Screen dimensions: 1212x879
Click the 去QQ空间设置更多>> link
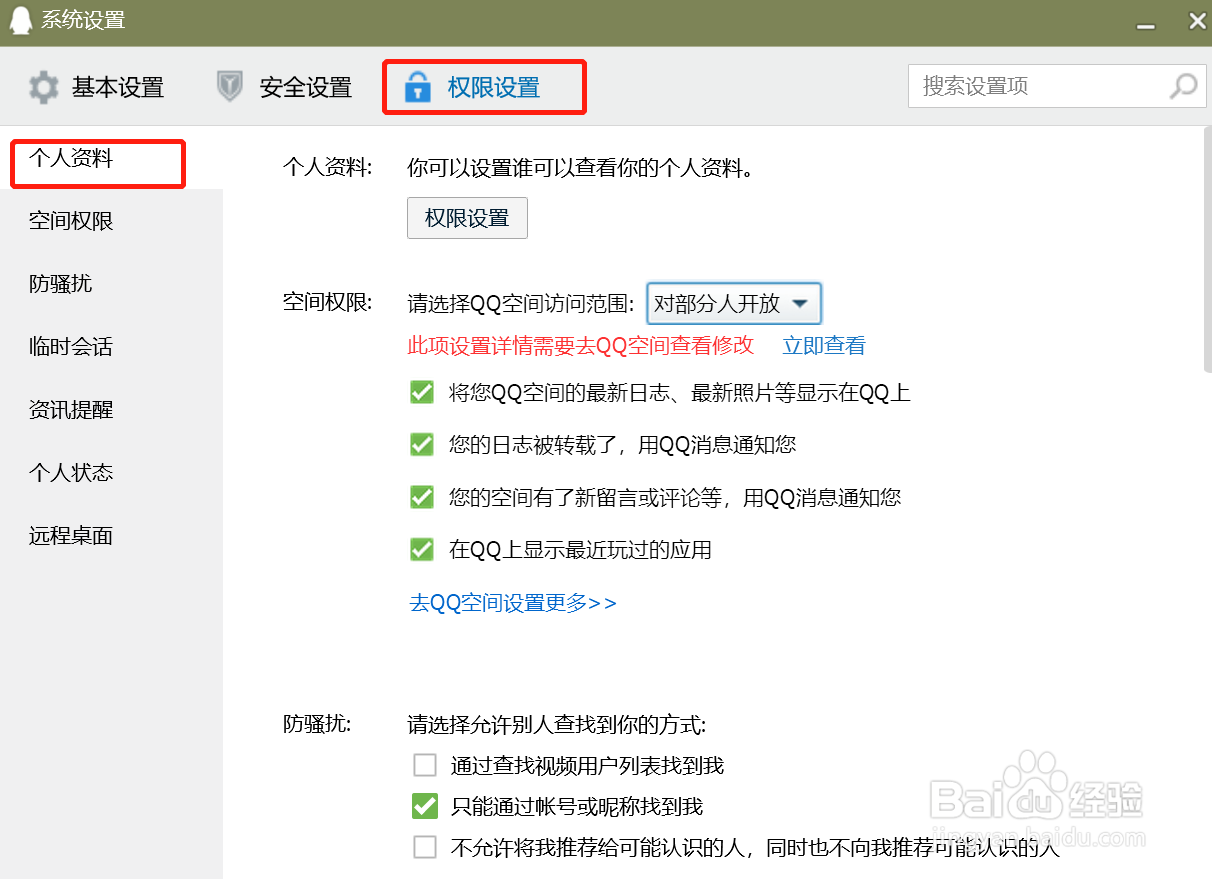click(513, 603)
